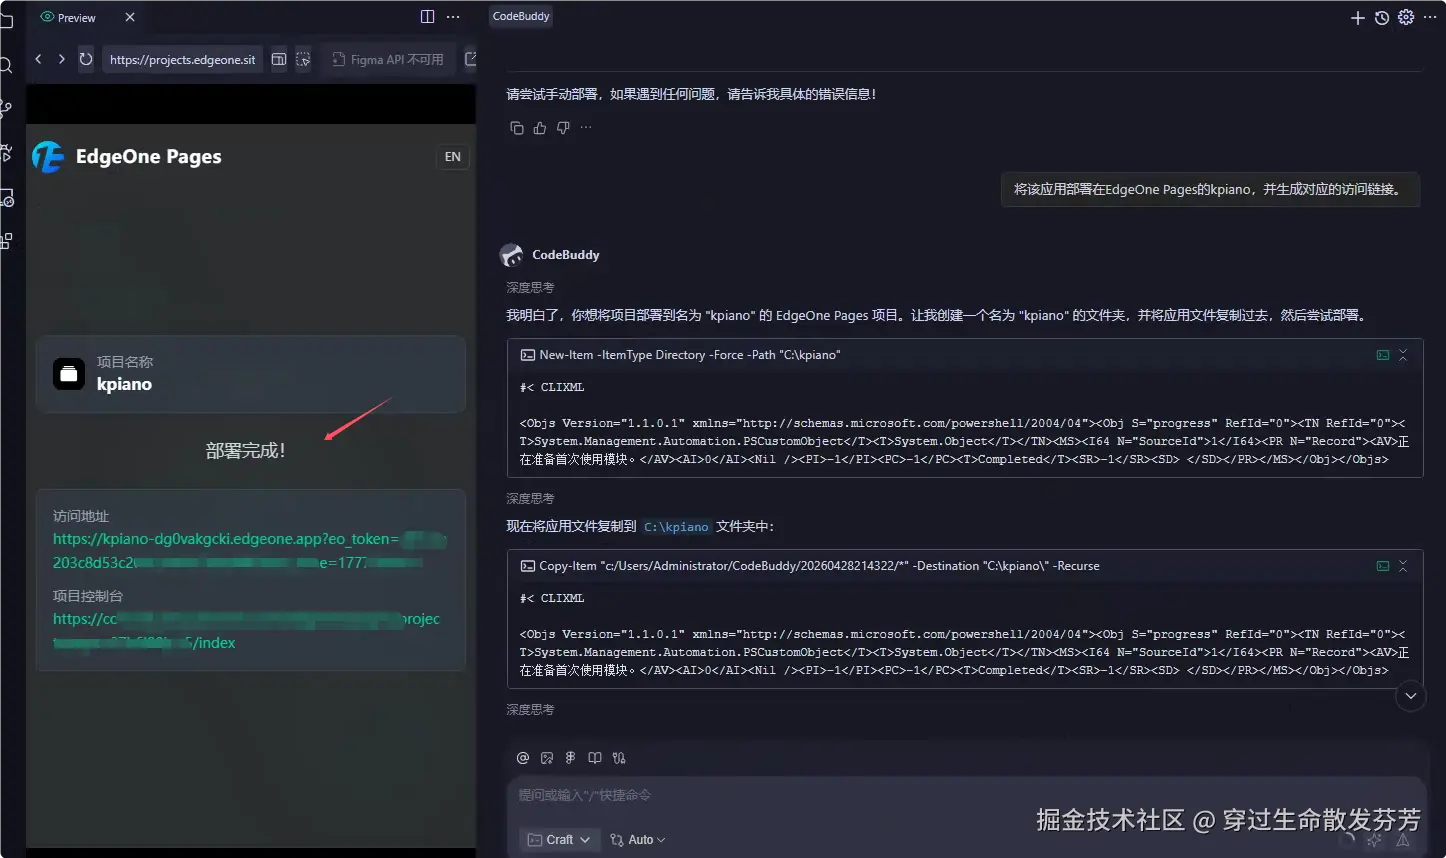Open preview in external browser icon
Viewport: 1446px width, 858px height.
(471, 59)
